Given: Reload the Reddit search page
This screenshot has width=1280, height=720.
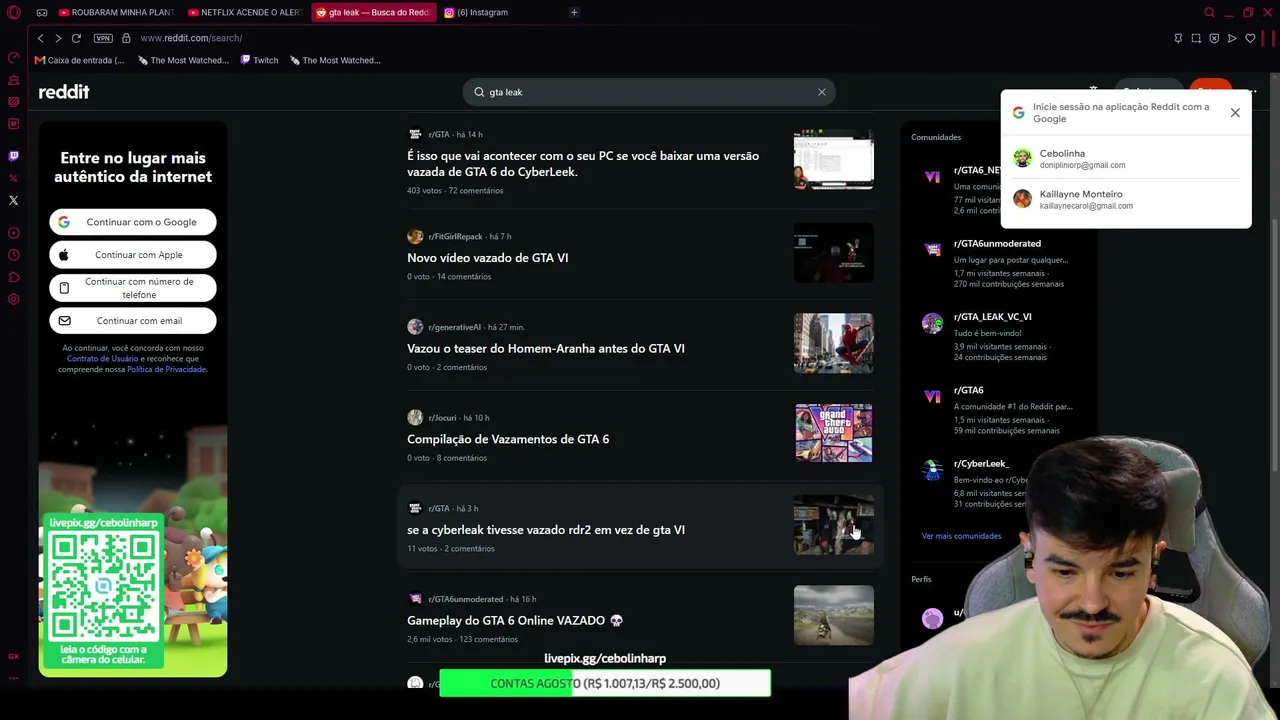Looking at the screenshot, I should [x=76, y=38].
